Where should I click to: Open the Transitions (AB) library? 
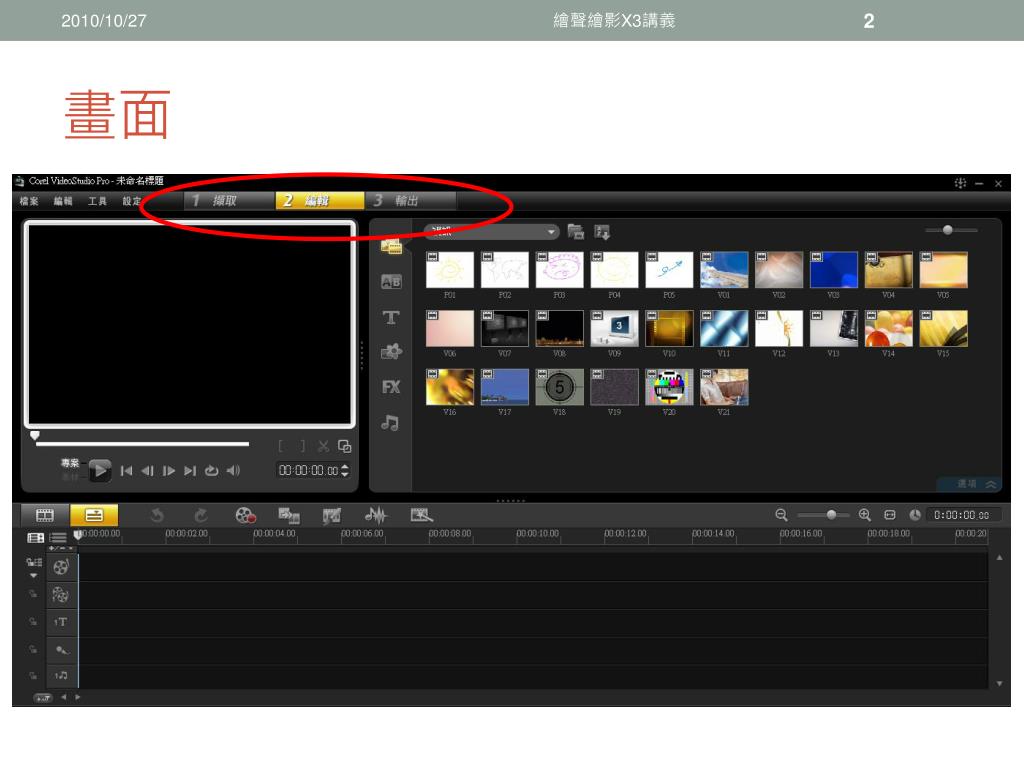391,282
